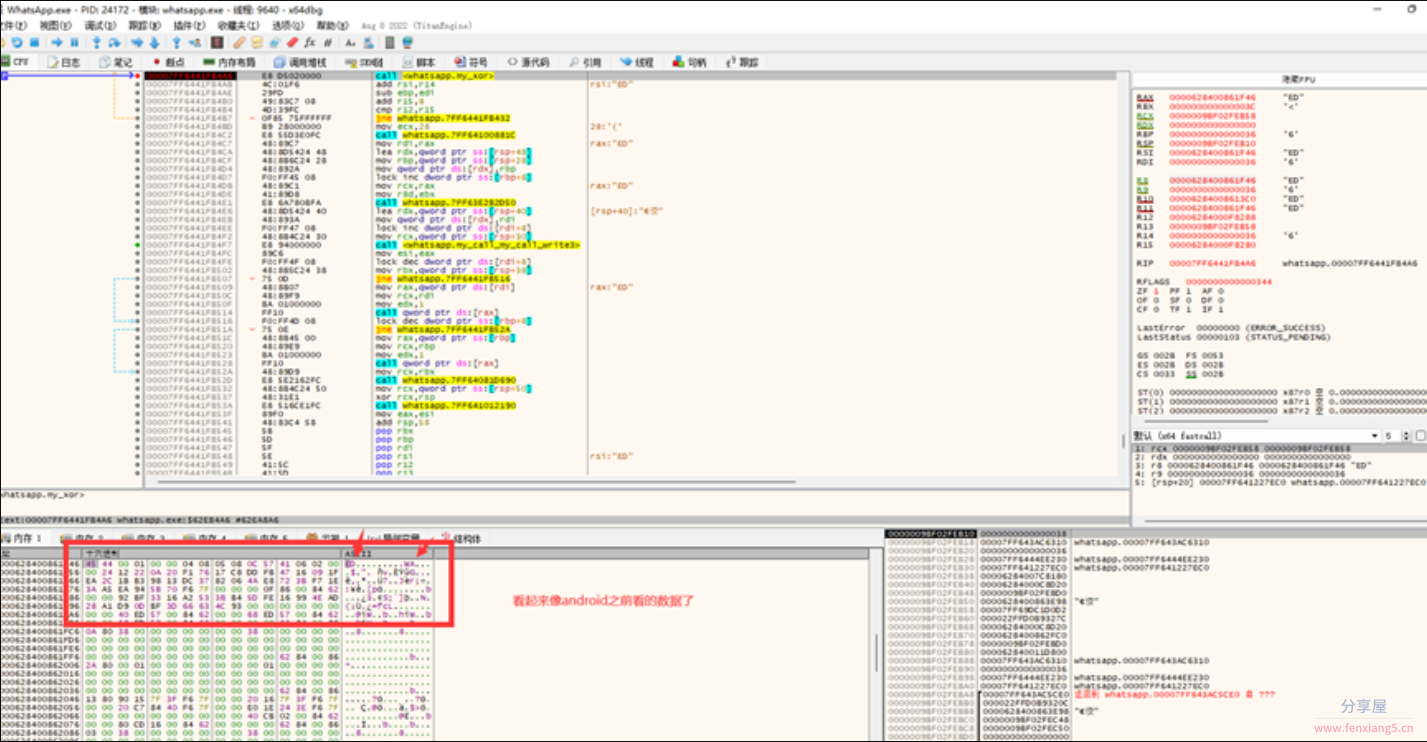1427x742 pixels.
Task: Click the globe icon in toolbar
Action: click(407, 43)
